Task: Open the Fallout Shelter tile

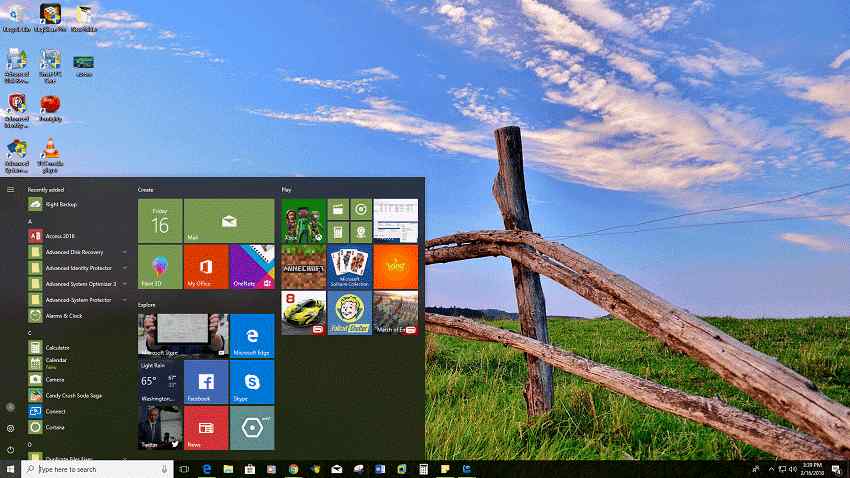Action: tap(350, 313)
